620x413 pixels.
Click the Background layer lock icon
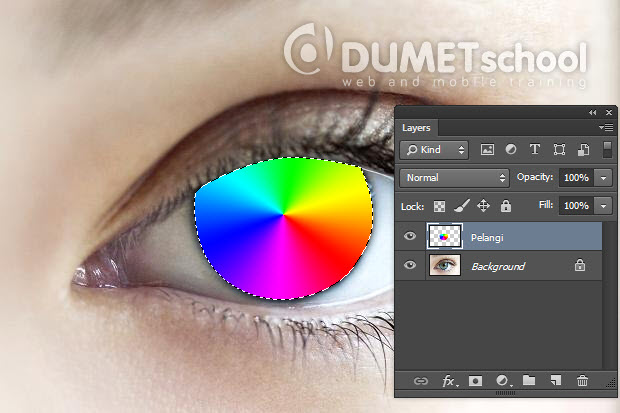(580, 265)
